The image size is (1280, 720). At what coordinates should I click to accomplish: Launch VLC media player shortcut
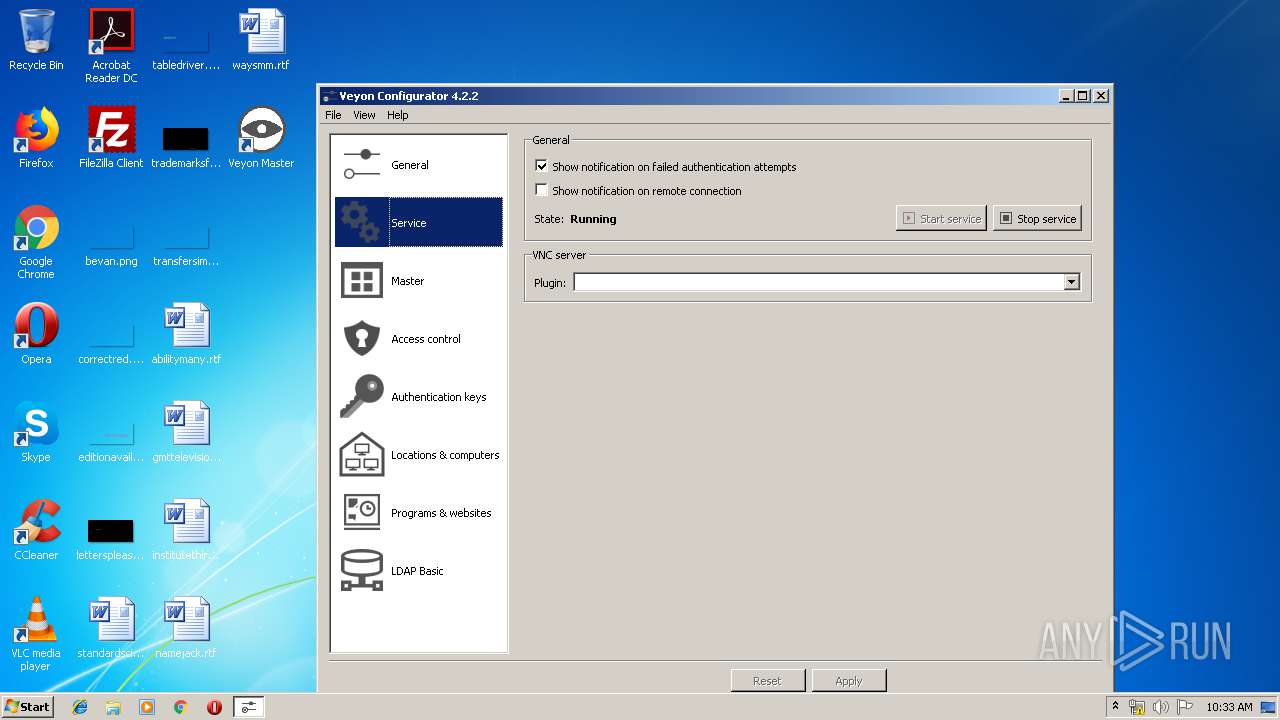click(x=36, y=634)
